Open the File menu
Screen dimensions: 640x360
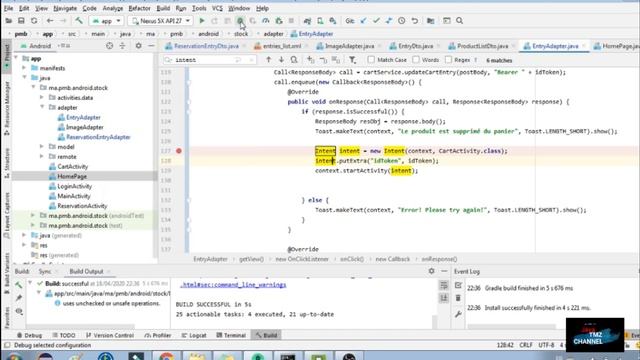coord(8,8)
